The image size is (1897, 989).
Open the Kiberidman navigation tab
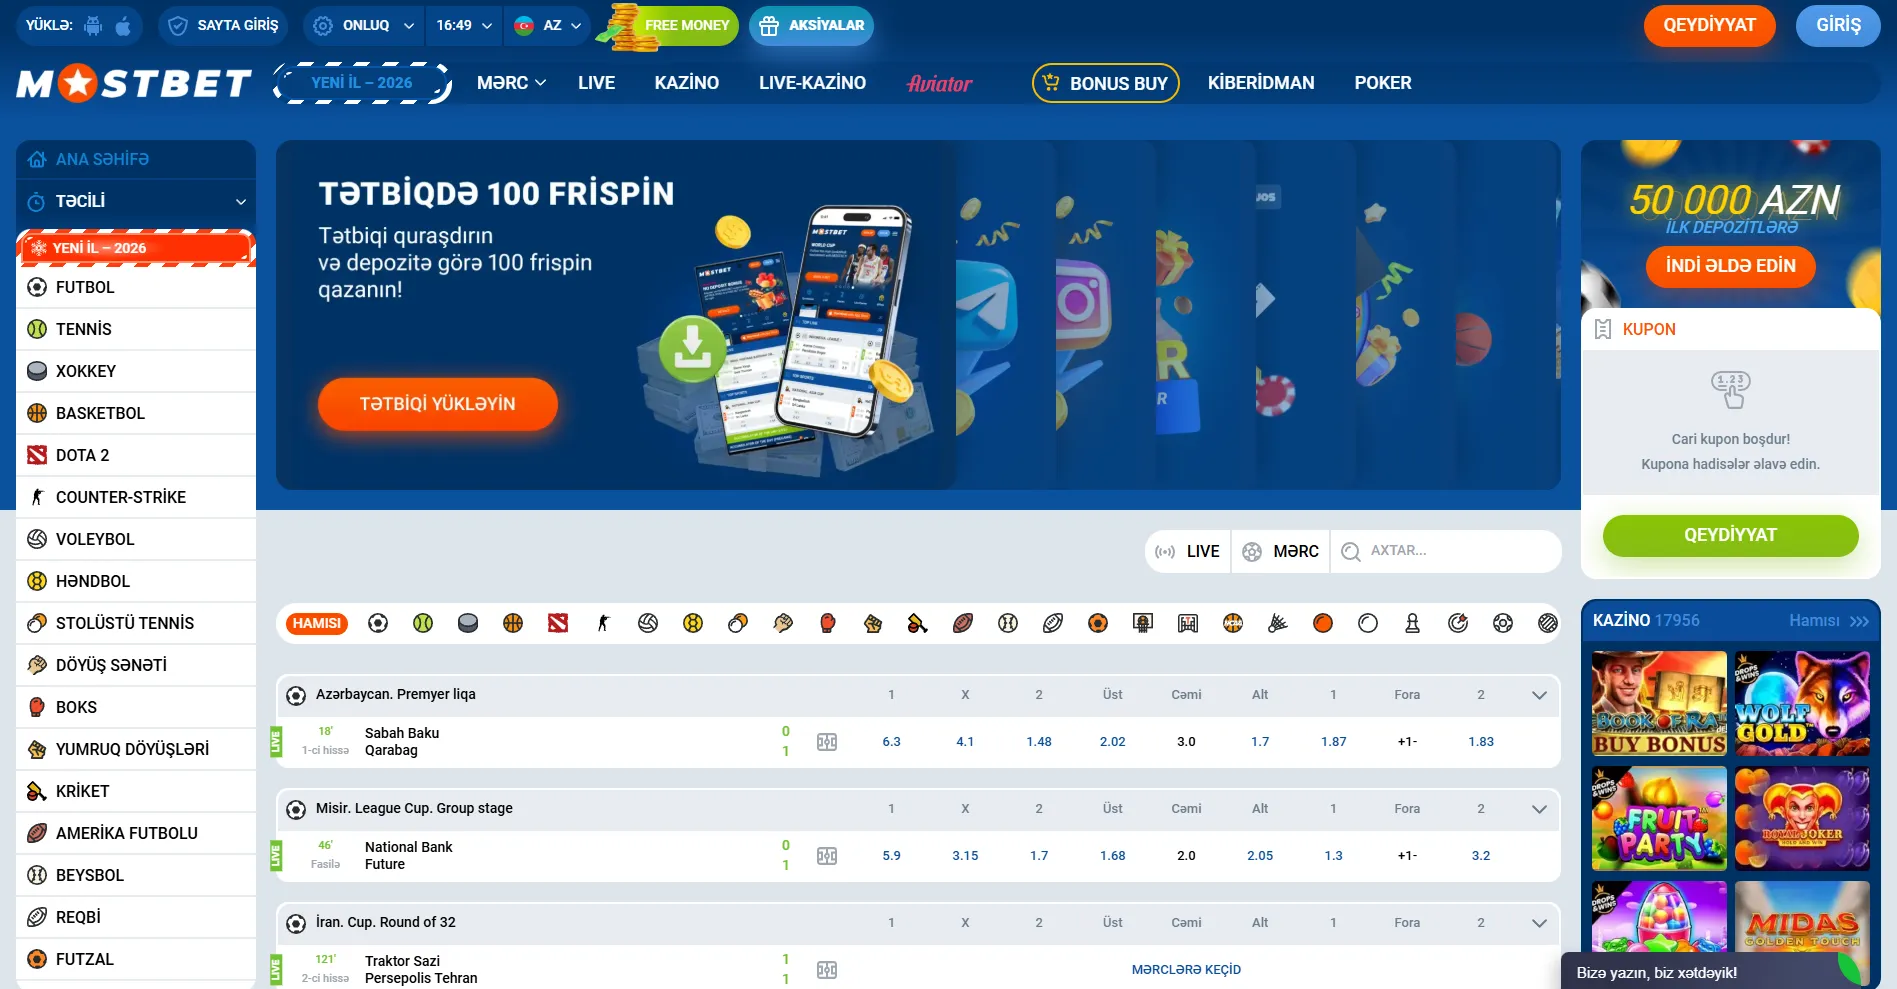(x=1261, y=83)
